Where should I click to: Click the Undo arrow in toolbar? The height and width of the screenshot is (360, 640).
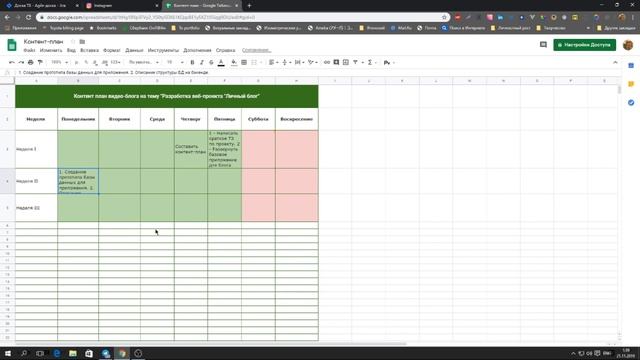pyautogui.click(x=11, y=62)
